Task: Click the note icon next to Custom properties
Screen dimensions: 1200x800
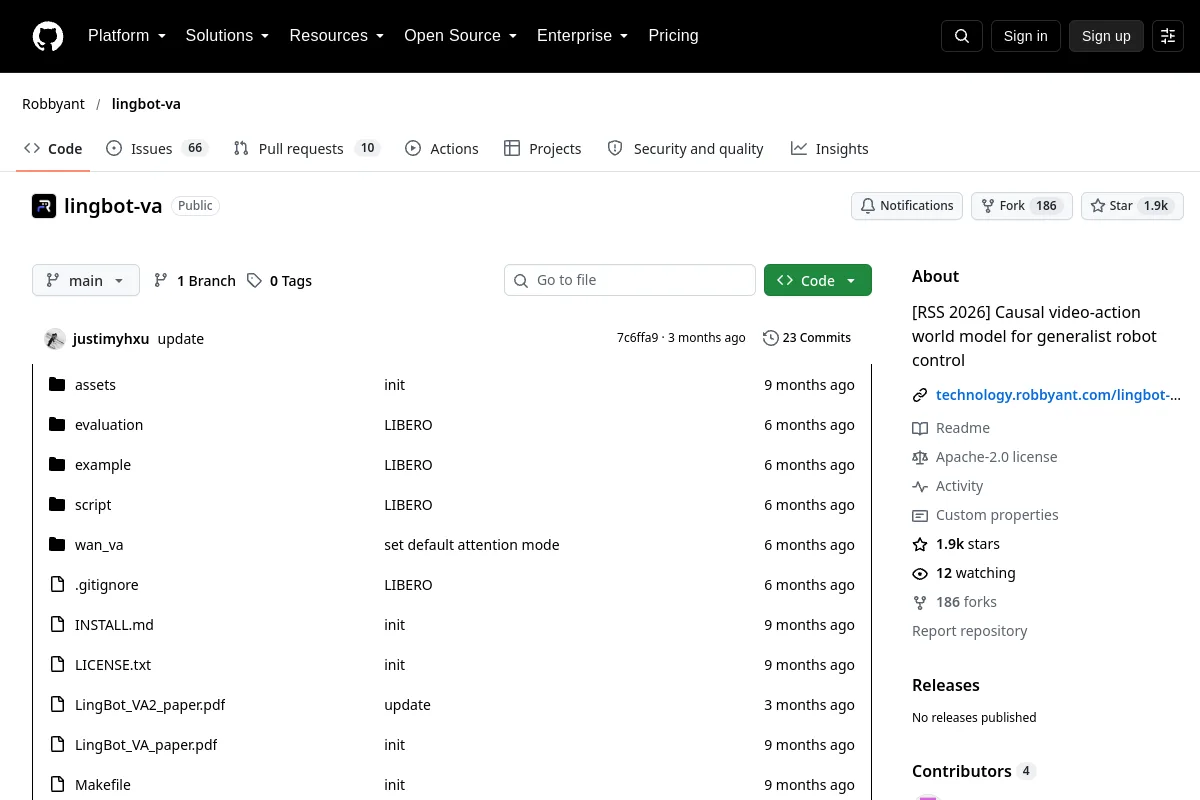Action: pyautogui.click(x=920, y=515)
